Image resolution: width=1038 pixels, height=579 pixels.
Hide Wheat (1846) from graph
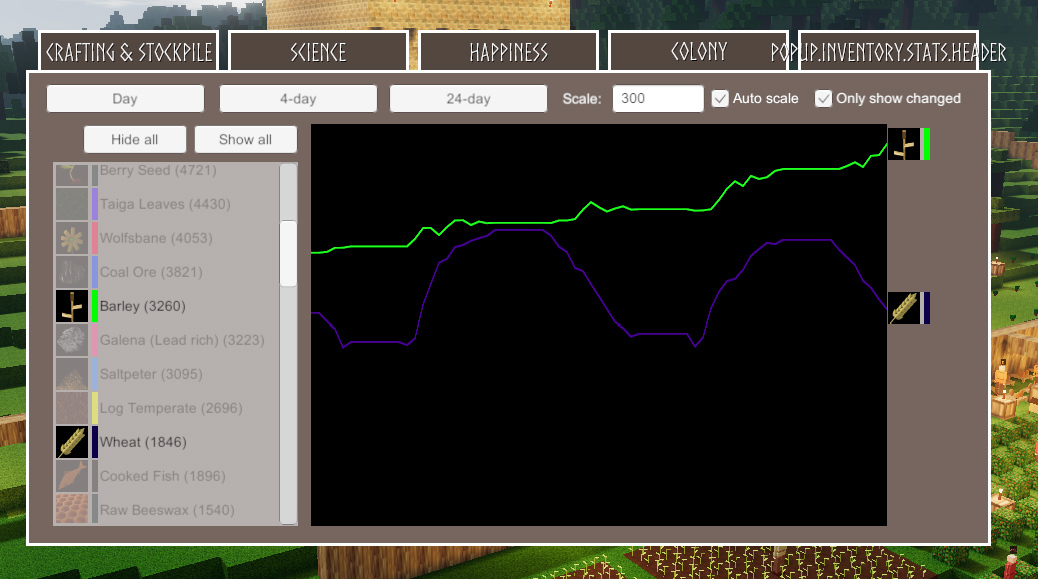pos(143,442)
